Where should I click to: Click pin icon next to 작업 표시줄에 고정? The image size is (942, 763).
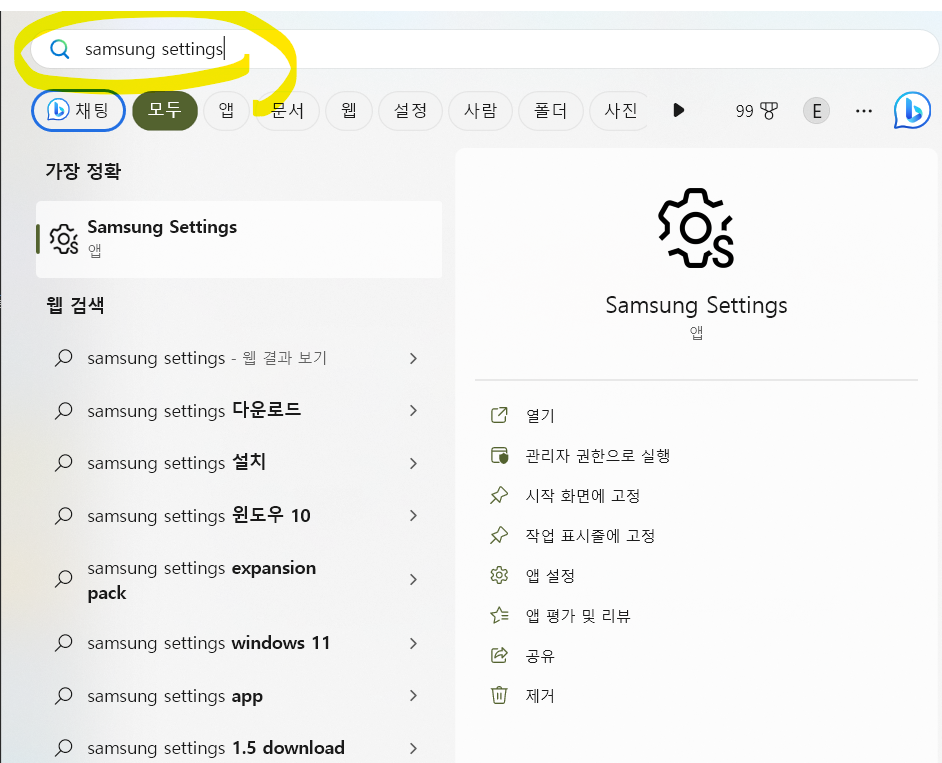click(499, 535)
